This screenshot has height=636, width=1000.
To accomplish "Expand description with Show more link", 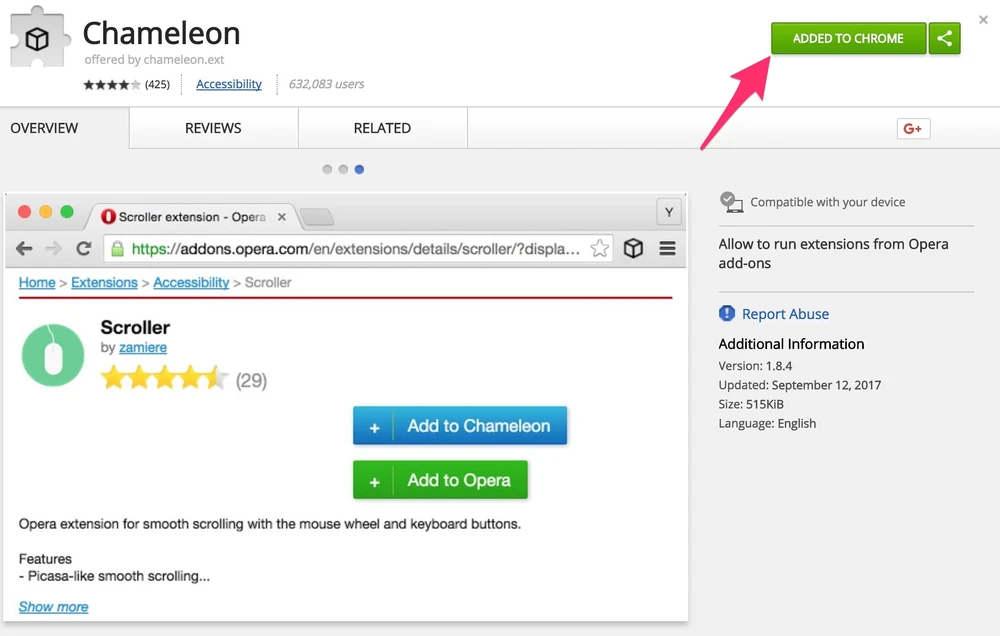I will [53, 607].
